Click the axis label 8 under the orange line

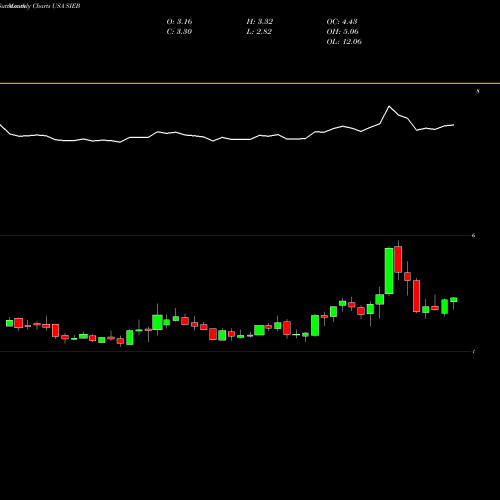click(x=478, y=91)
